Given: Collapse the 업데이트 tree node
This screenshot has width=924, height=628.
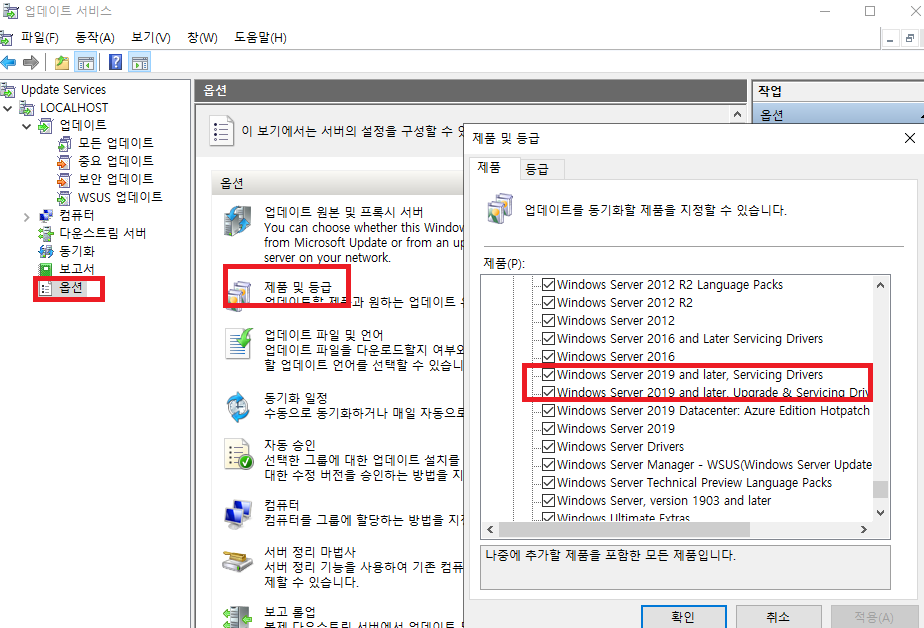Looking at the screenshot, I should (x=27, y=126).
